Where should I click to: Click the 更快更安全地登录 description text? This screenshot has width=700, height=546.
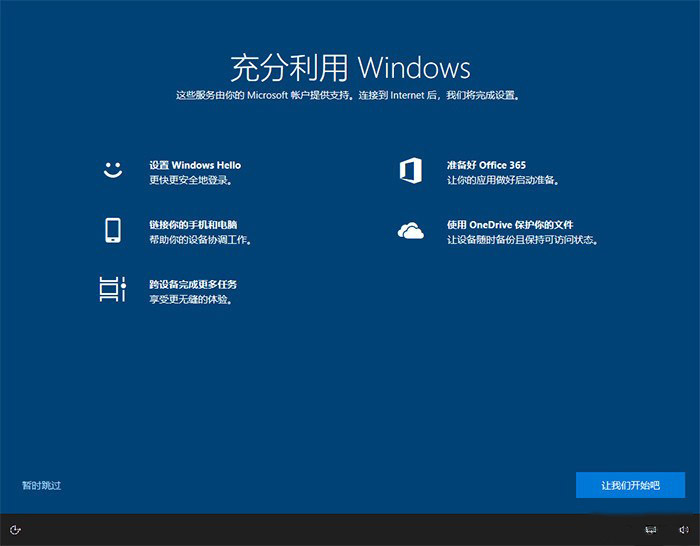[190, 180]
